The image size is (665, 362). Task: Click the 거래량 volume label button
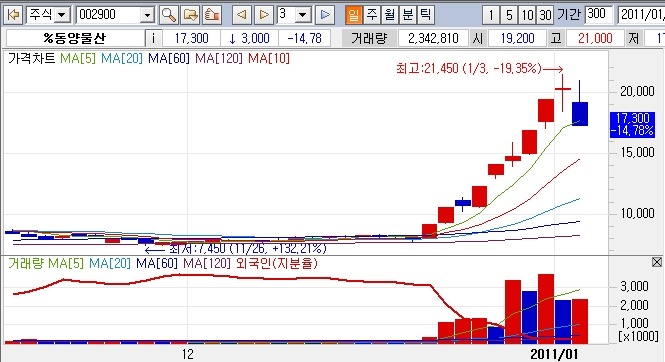(369, 39)
